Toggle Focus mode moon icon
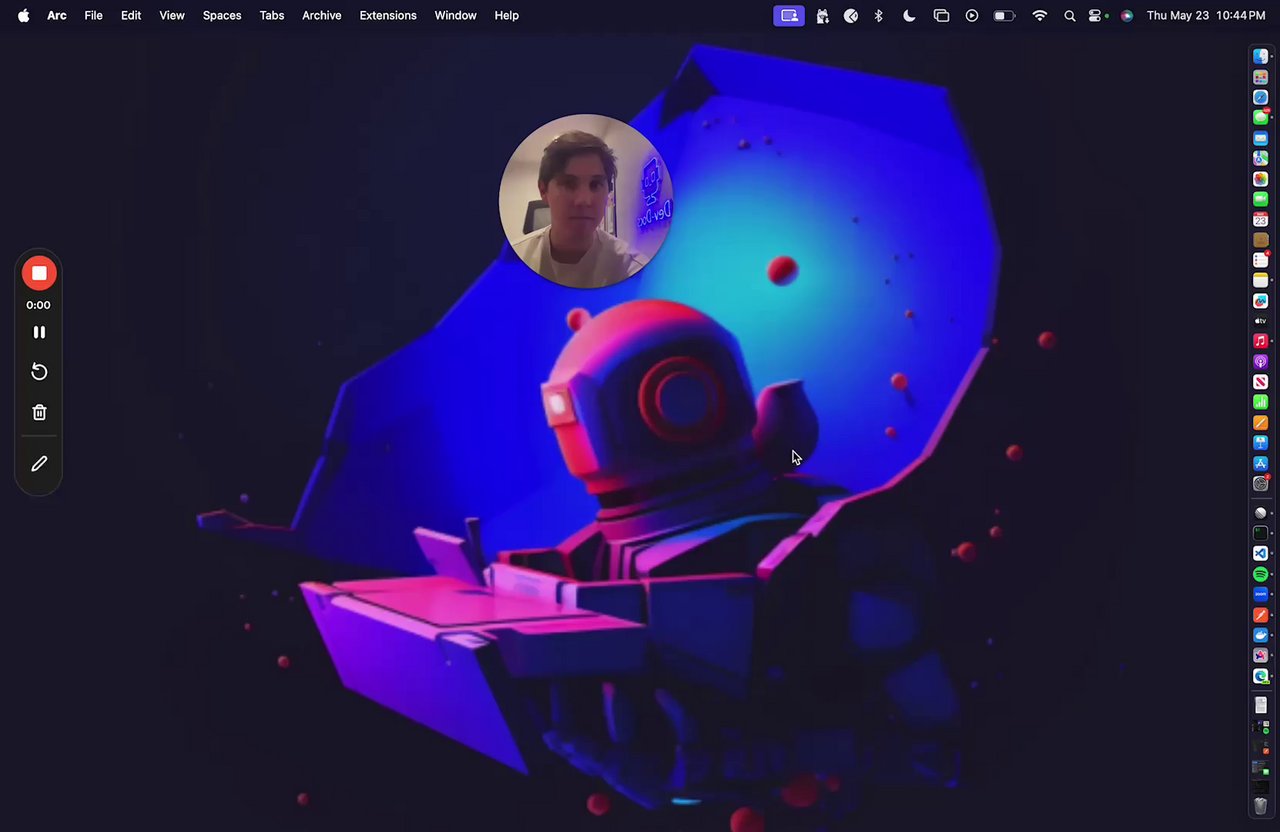Viewport: 1280px width, 832px height. pos(909,15)
